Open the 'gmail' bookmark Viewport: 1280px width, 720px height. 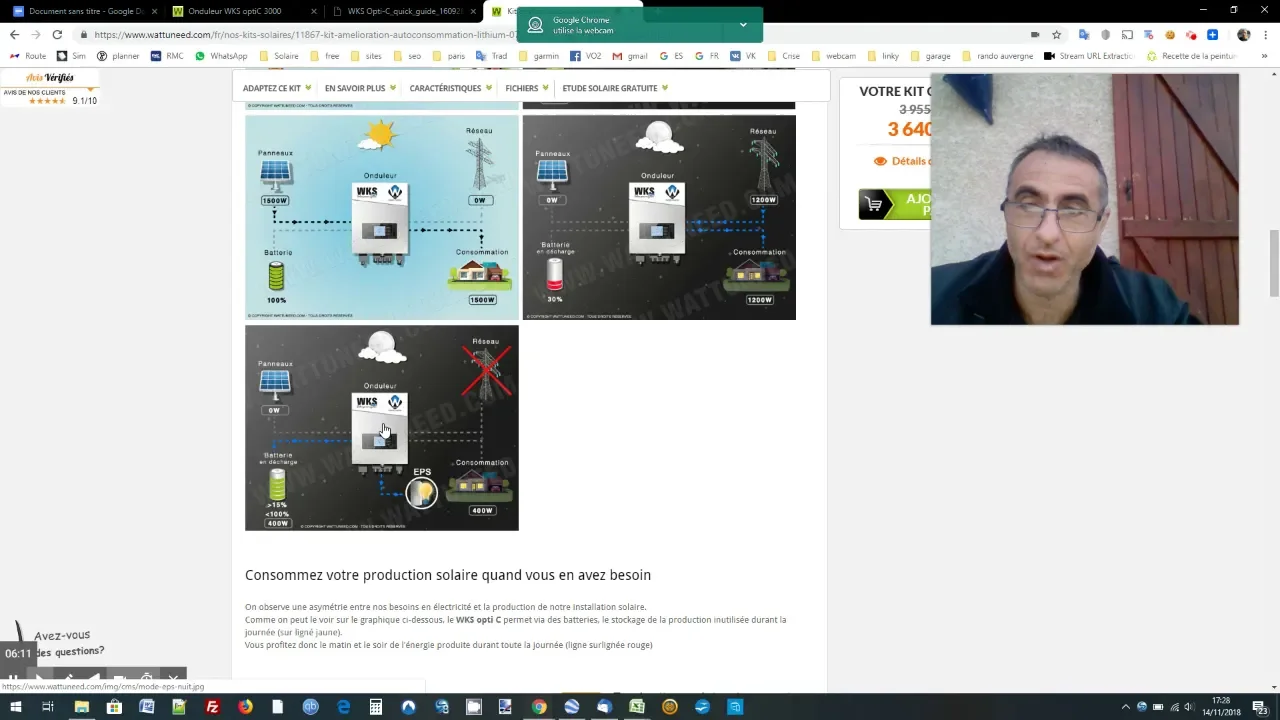pos(631,56)
